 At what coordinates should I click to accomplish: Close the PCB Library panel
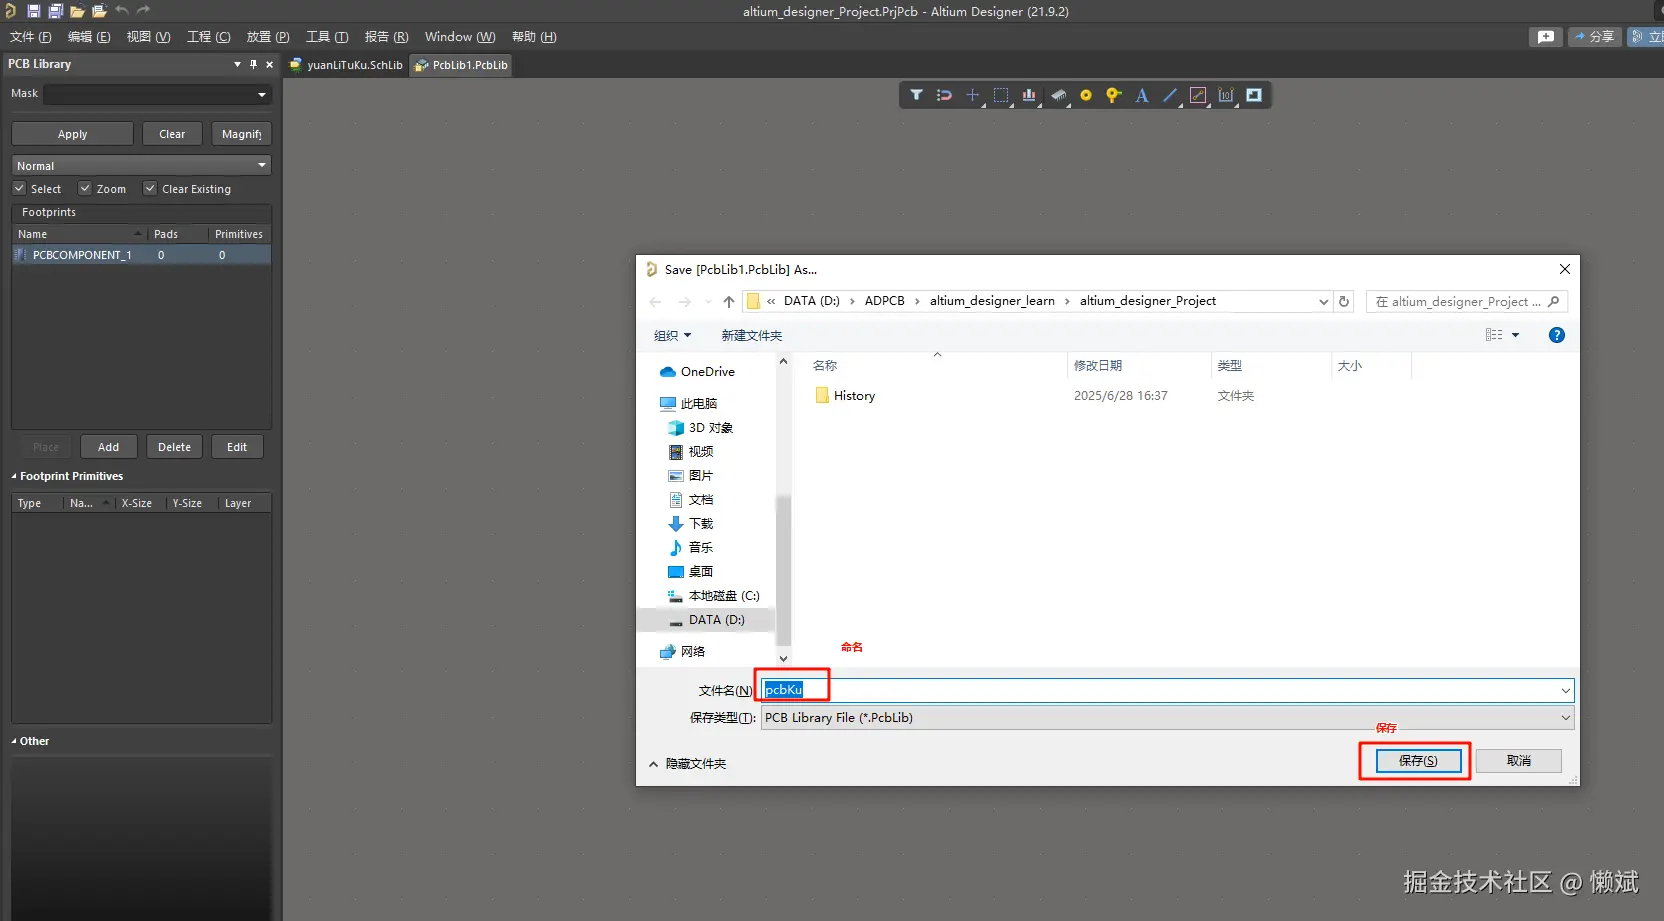point(269,64)
